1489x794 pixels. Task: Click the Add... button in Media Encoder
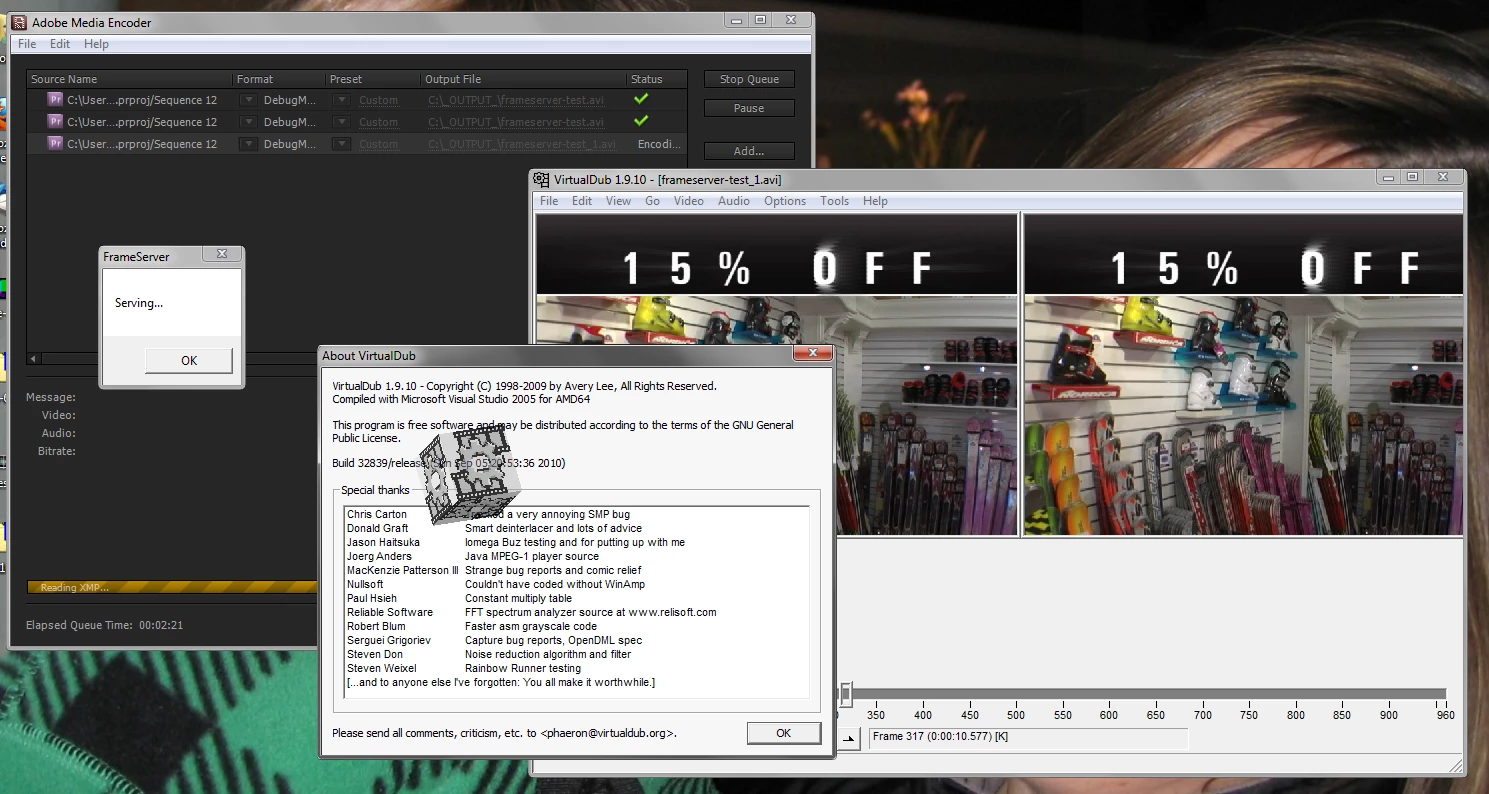(x=749, y=151)
